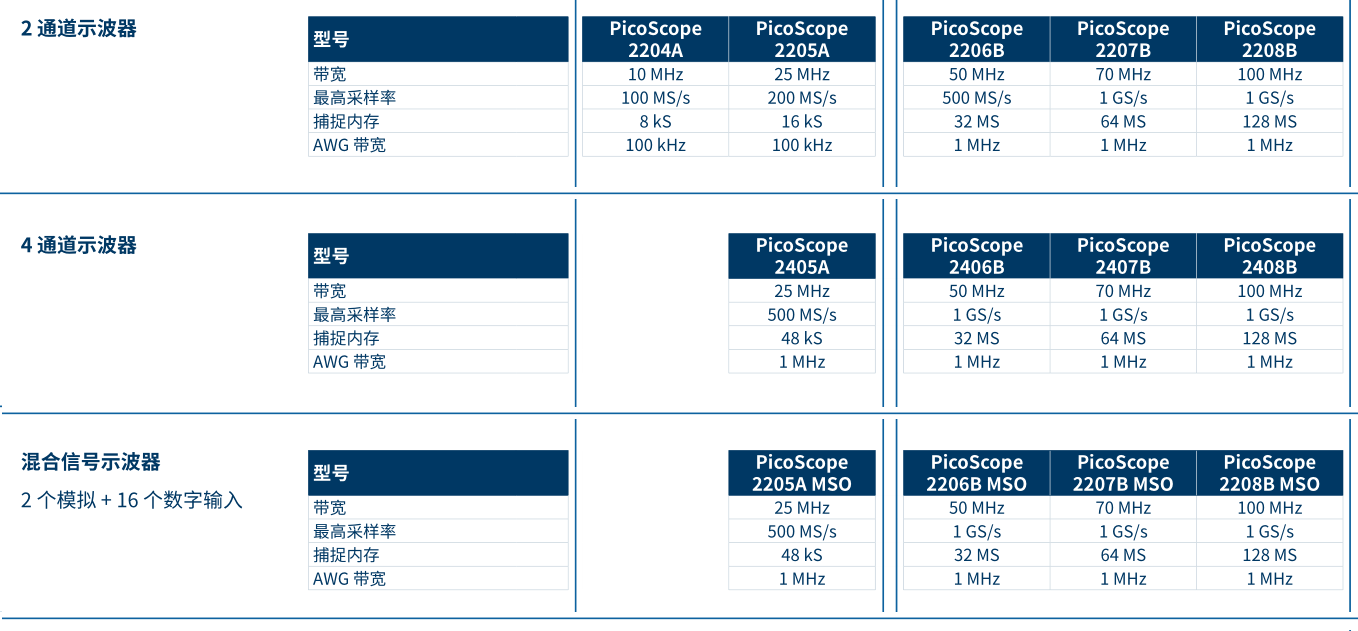
Task: Select the PicoScope 2207B column header
Action: click(1123, 39)
